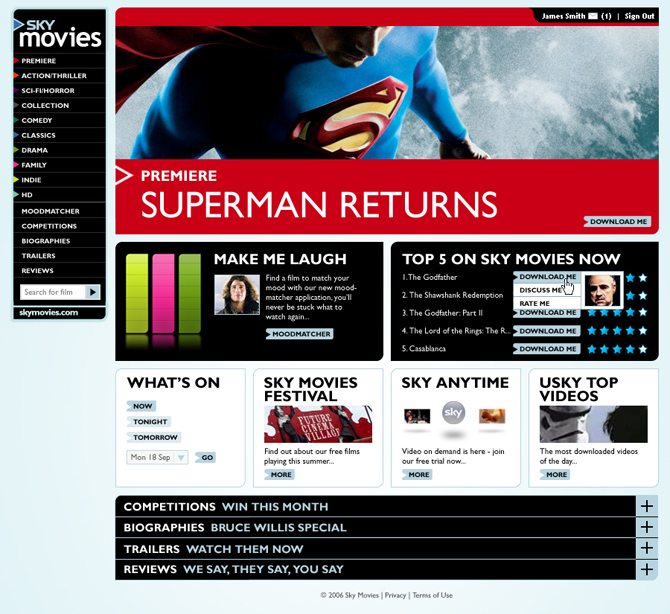Open the Comedy category in sidebar

click(37, 120)
